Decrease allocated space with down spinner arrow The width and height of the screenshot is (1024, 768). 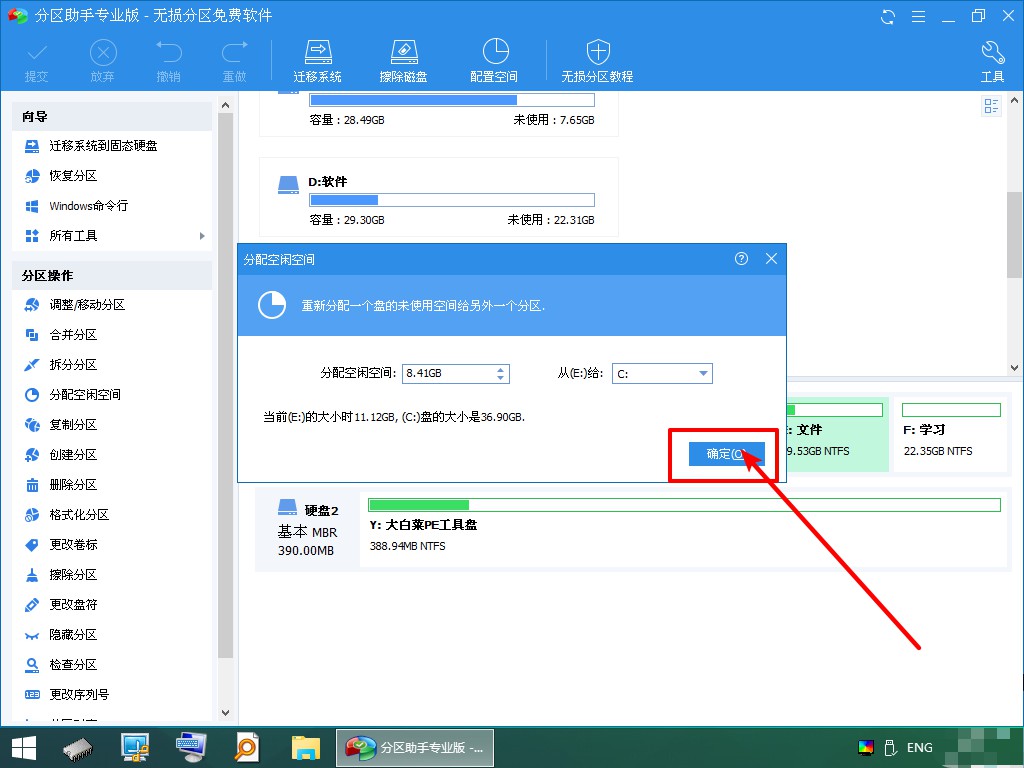(x=500, y=378)
